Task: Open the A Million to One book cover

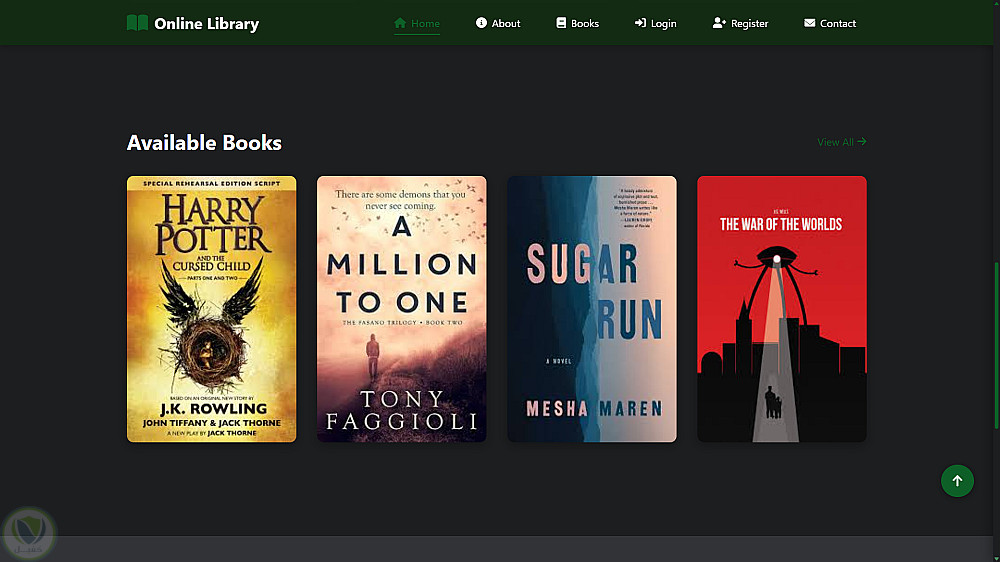Action: (402, 309)
